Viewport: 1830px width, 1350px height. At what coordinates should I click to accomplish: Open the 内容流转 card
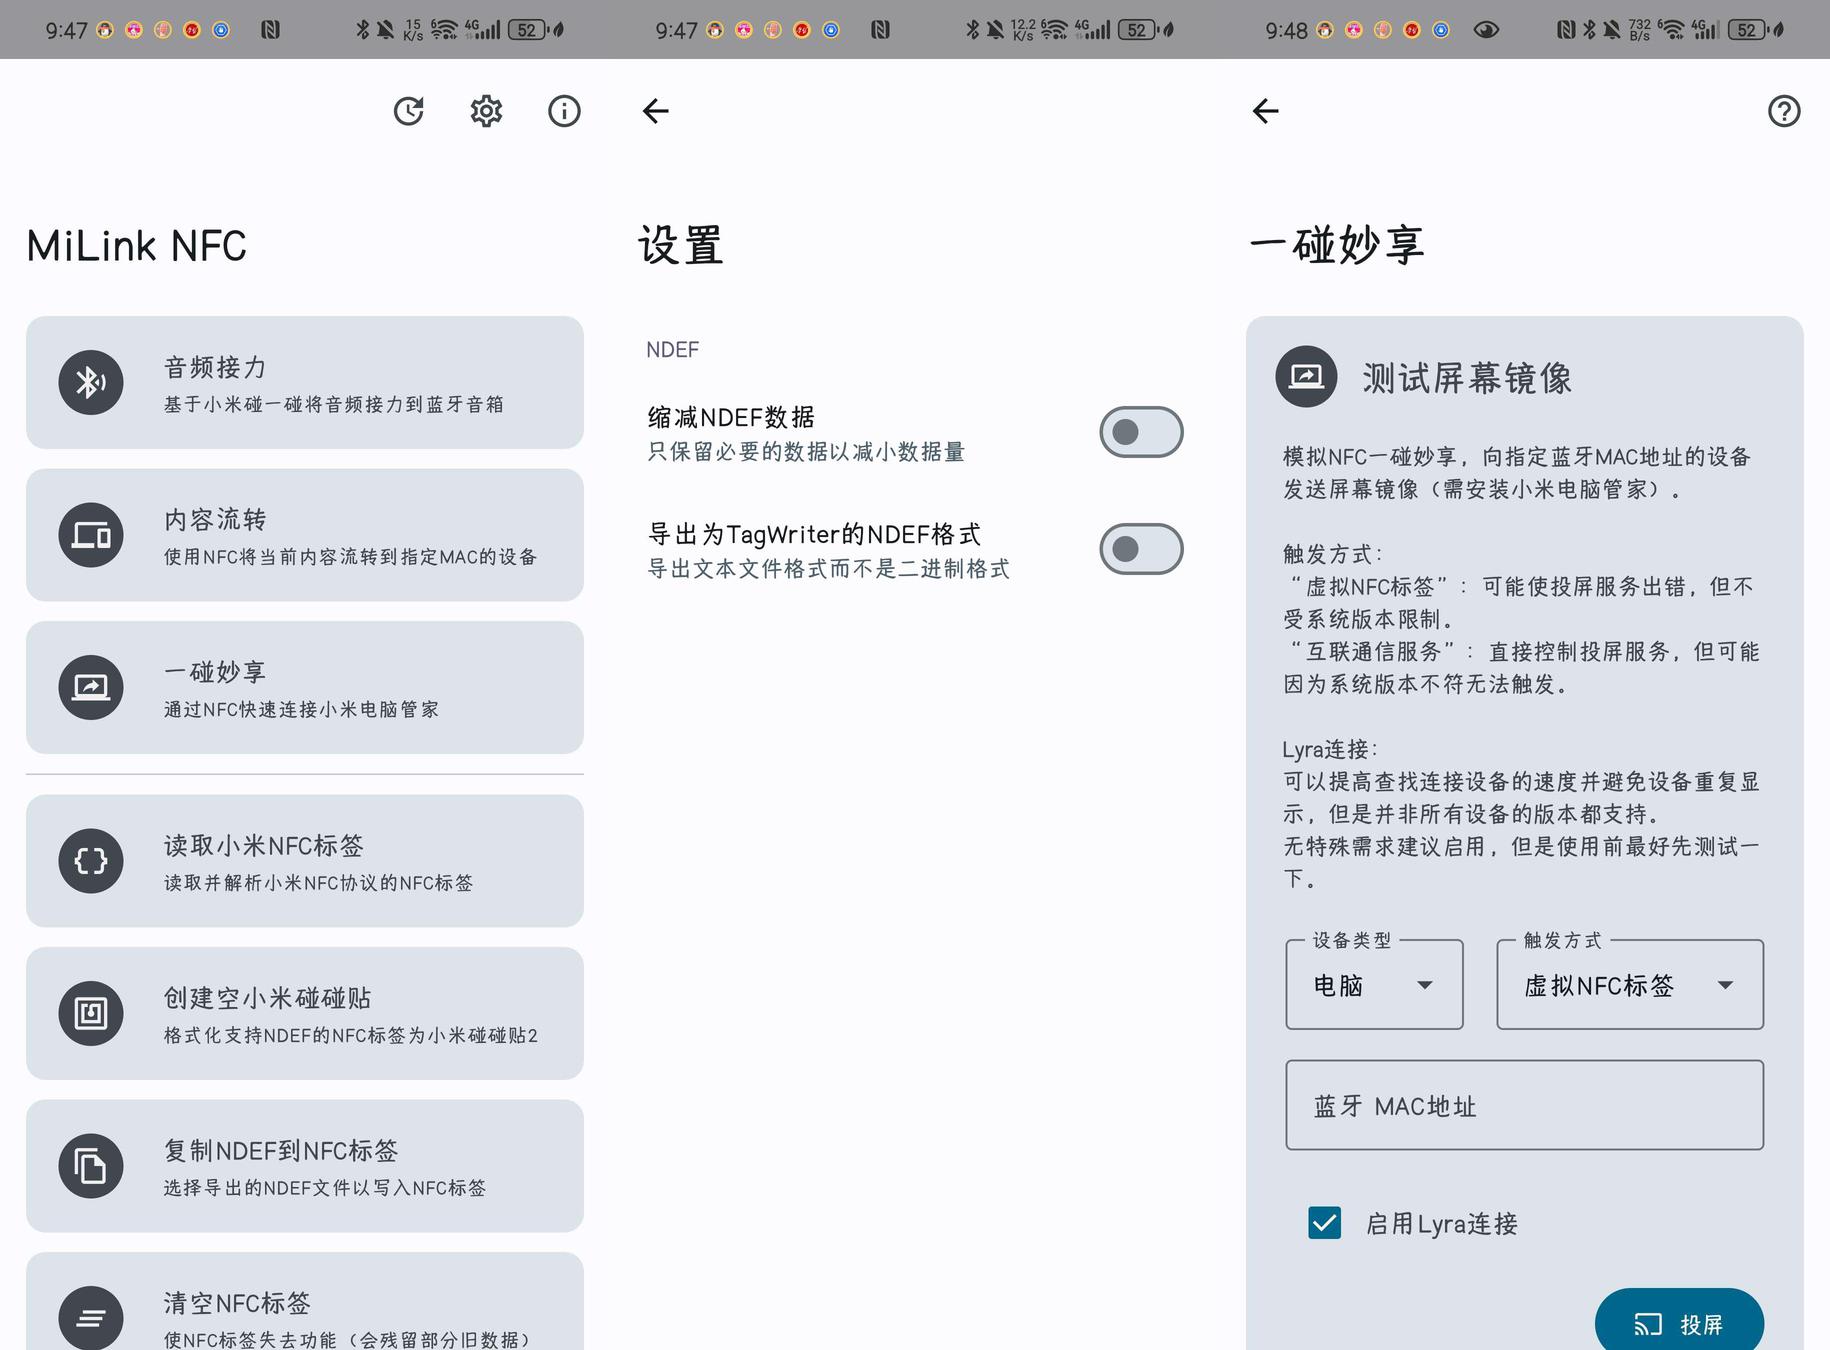pyautogui.click(x=305, y=535)
